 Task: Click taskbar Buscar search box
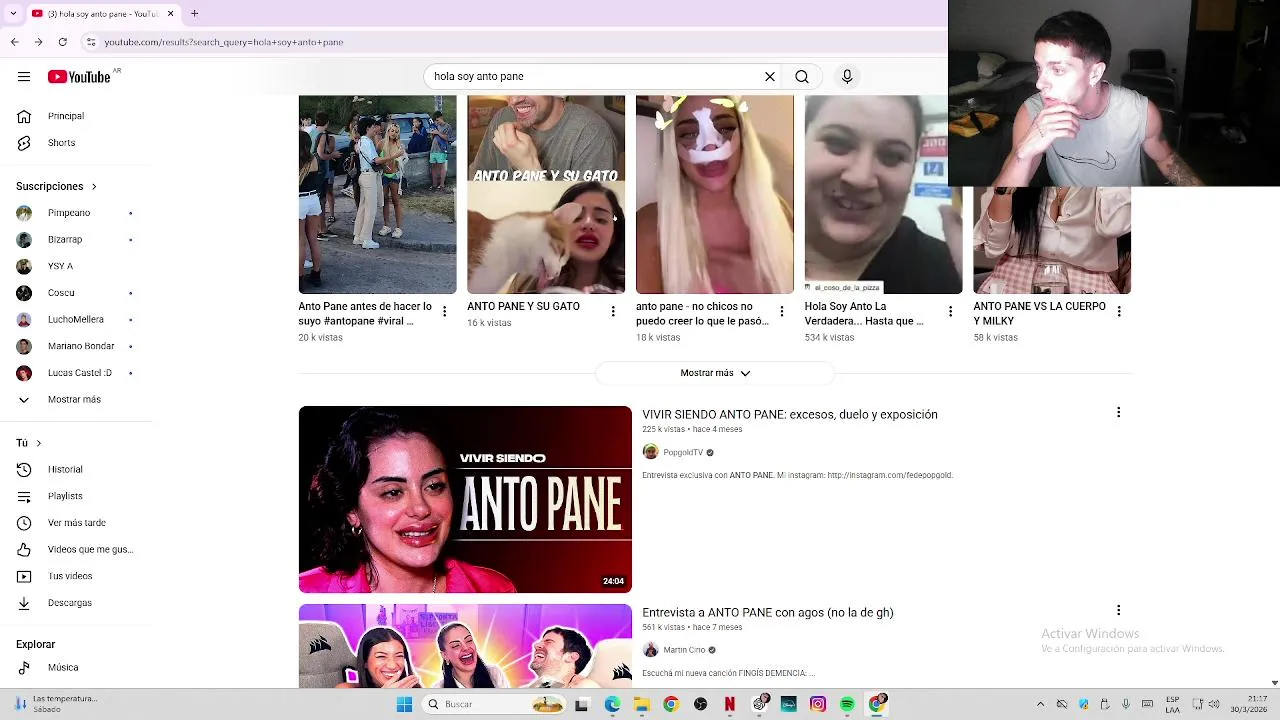click(494, 704)
